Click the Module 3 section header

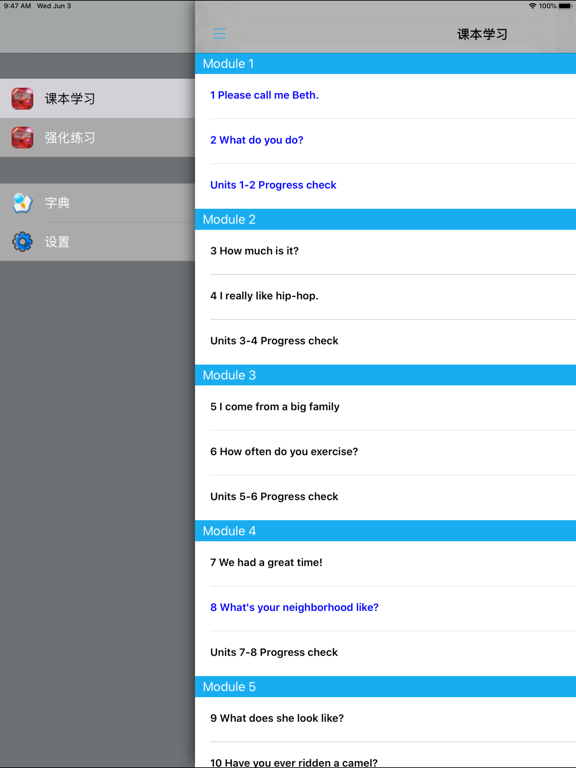point(385,375)
